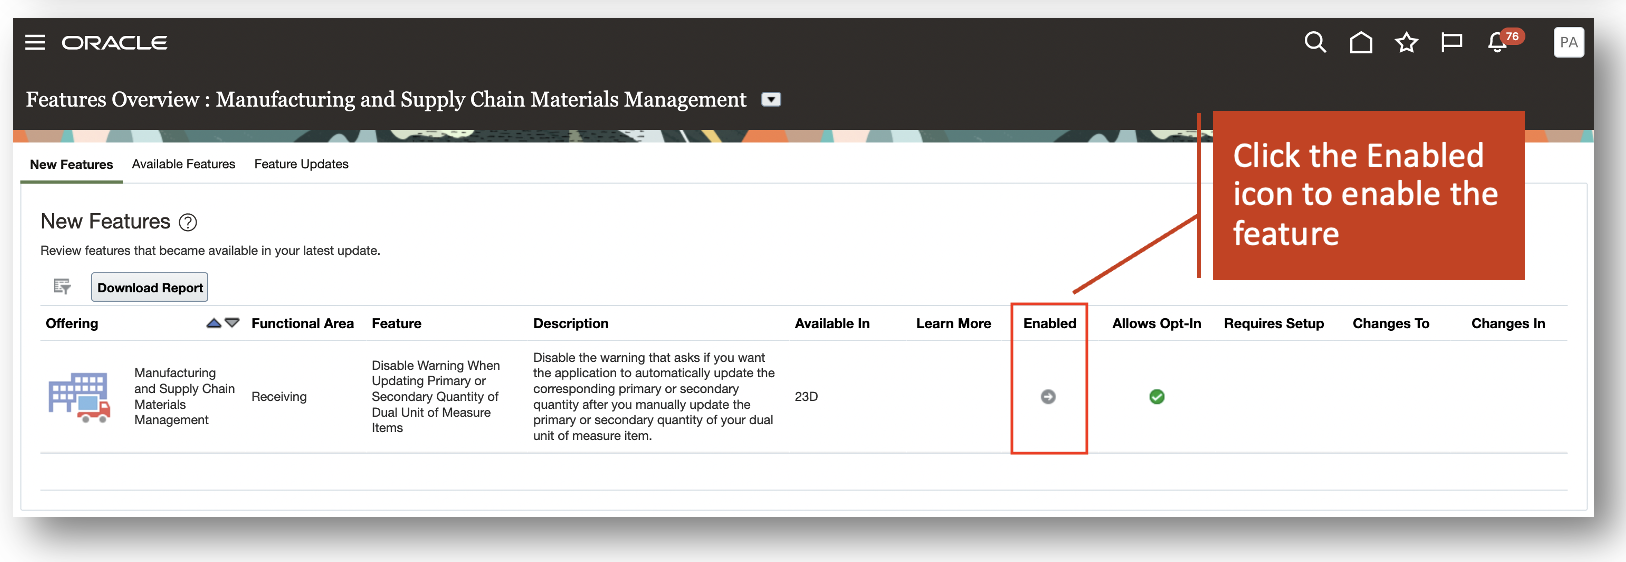
Task: Click the Feature column header
Action: click(x=397, y=323)
